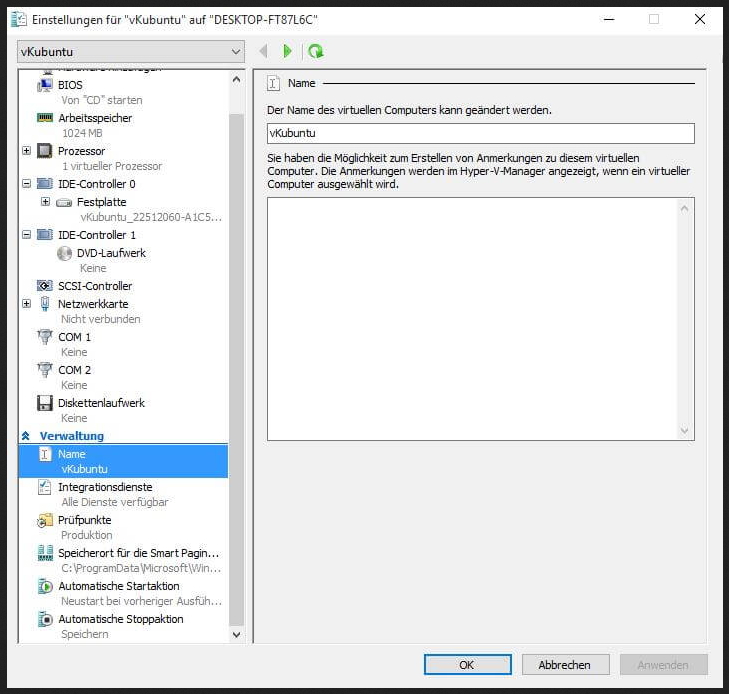Click the Arbeitsspeicher memory icon

45,118
